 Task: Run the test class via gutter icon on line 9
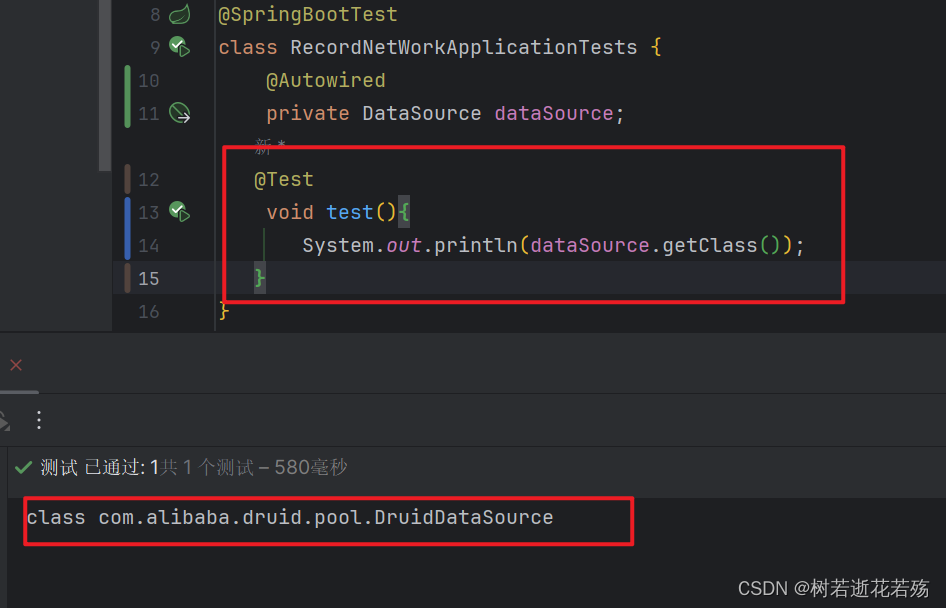(181, 46)
